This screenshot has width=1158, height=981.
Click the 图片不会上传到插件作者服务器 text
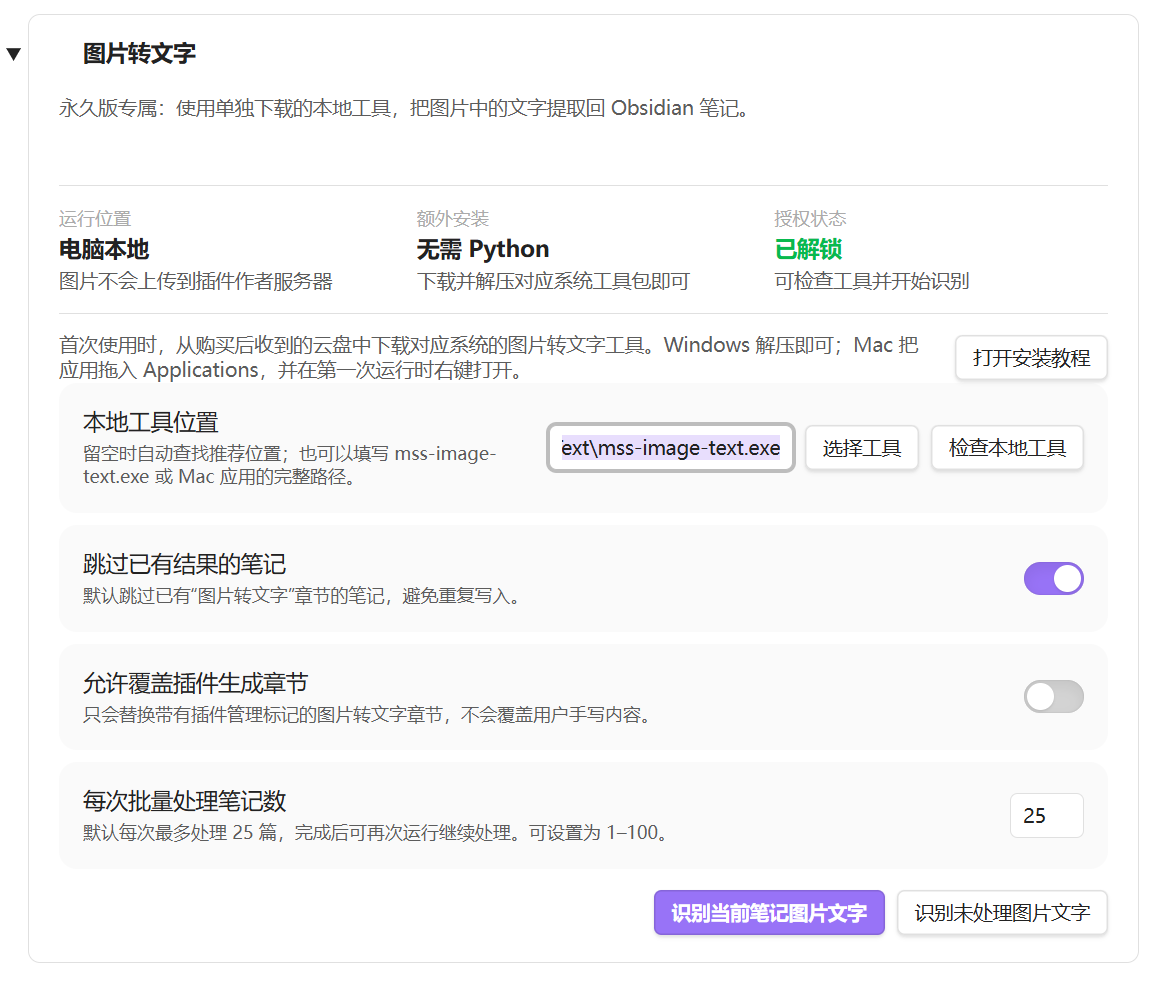196,281
